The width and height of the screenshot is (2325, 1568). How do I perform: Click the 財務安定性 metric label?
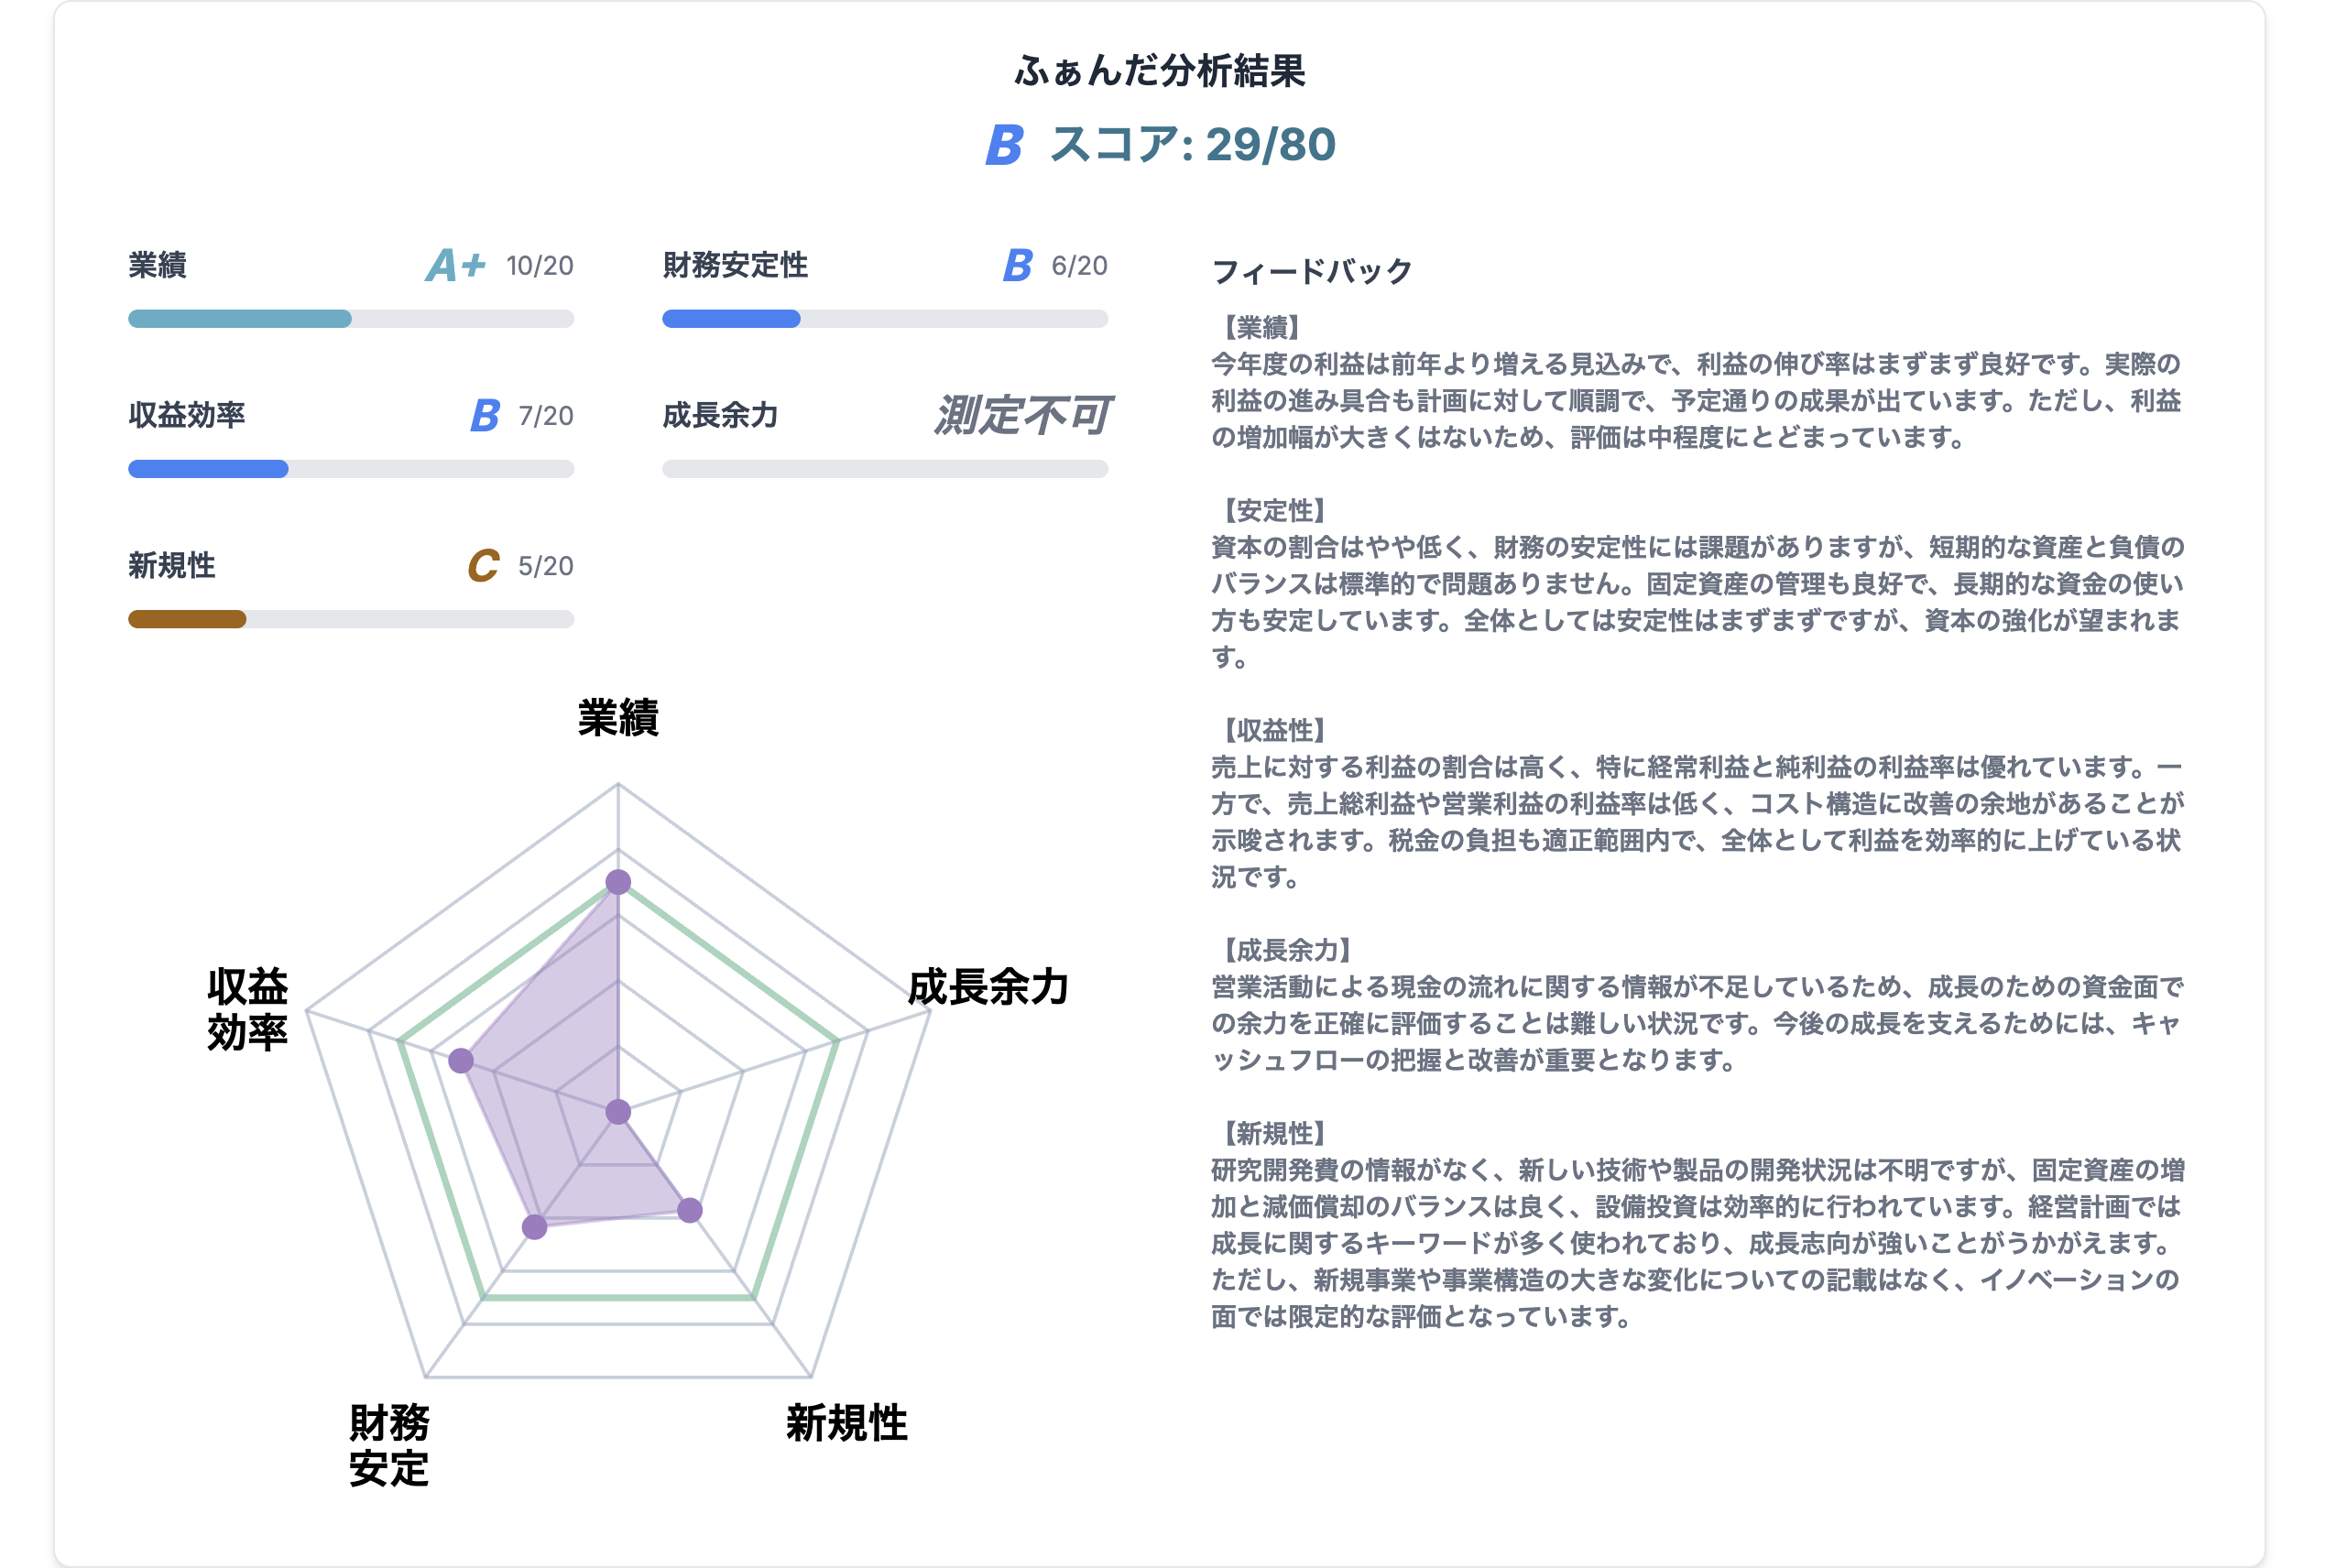point(735,265)
